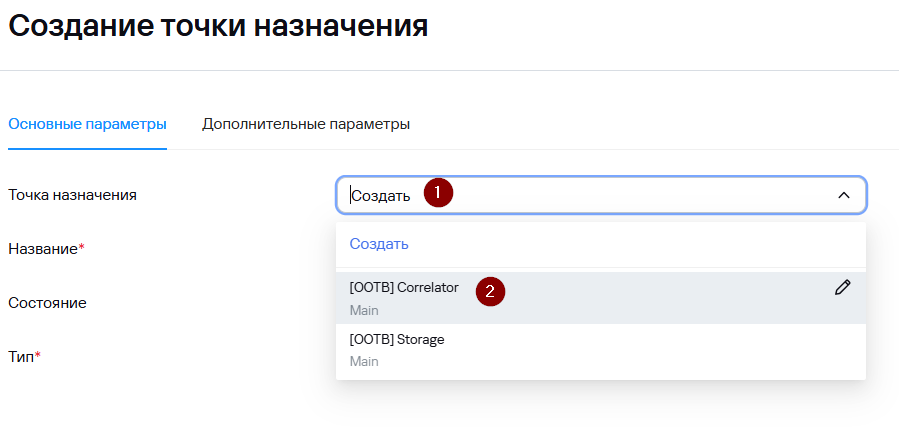Pick the [OOTB] Storage list option
899x429 pixels.
click(397, 340)
